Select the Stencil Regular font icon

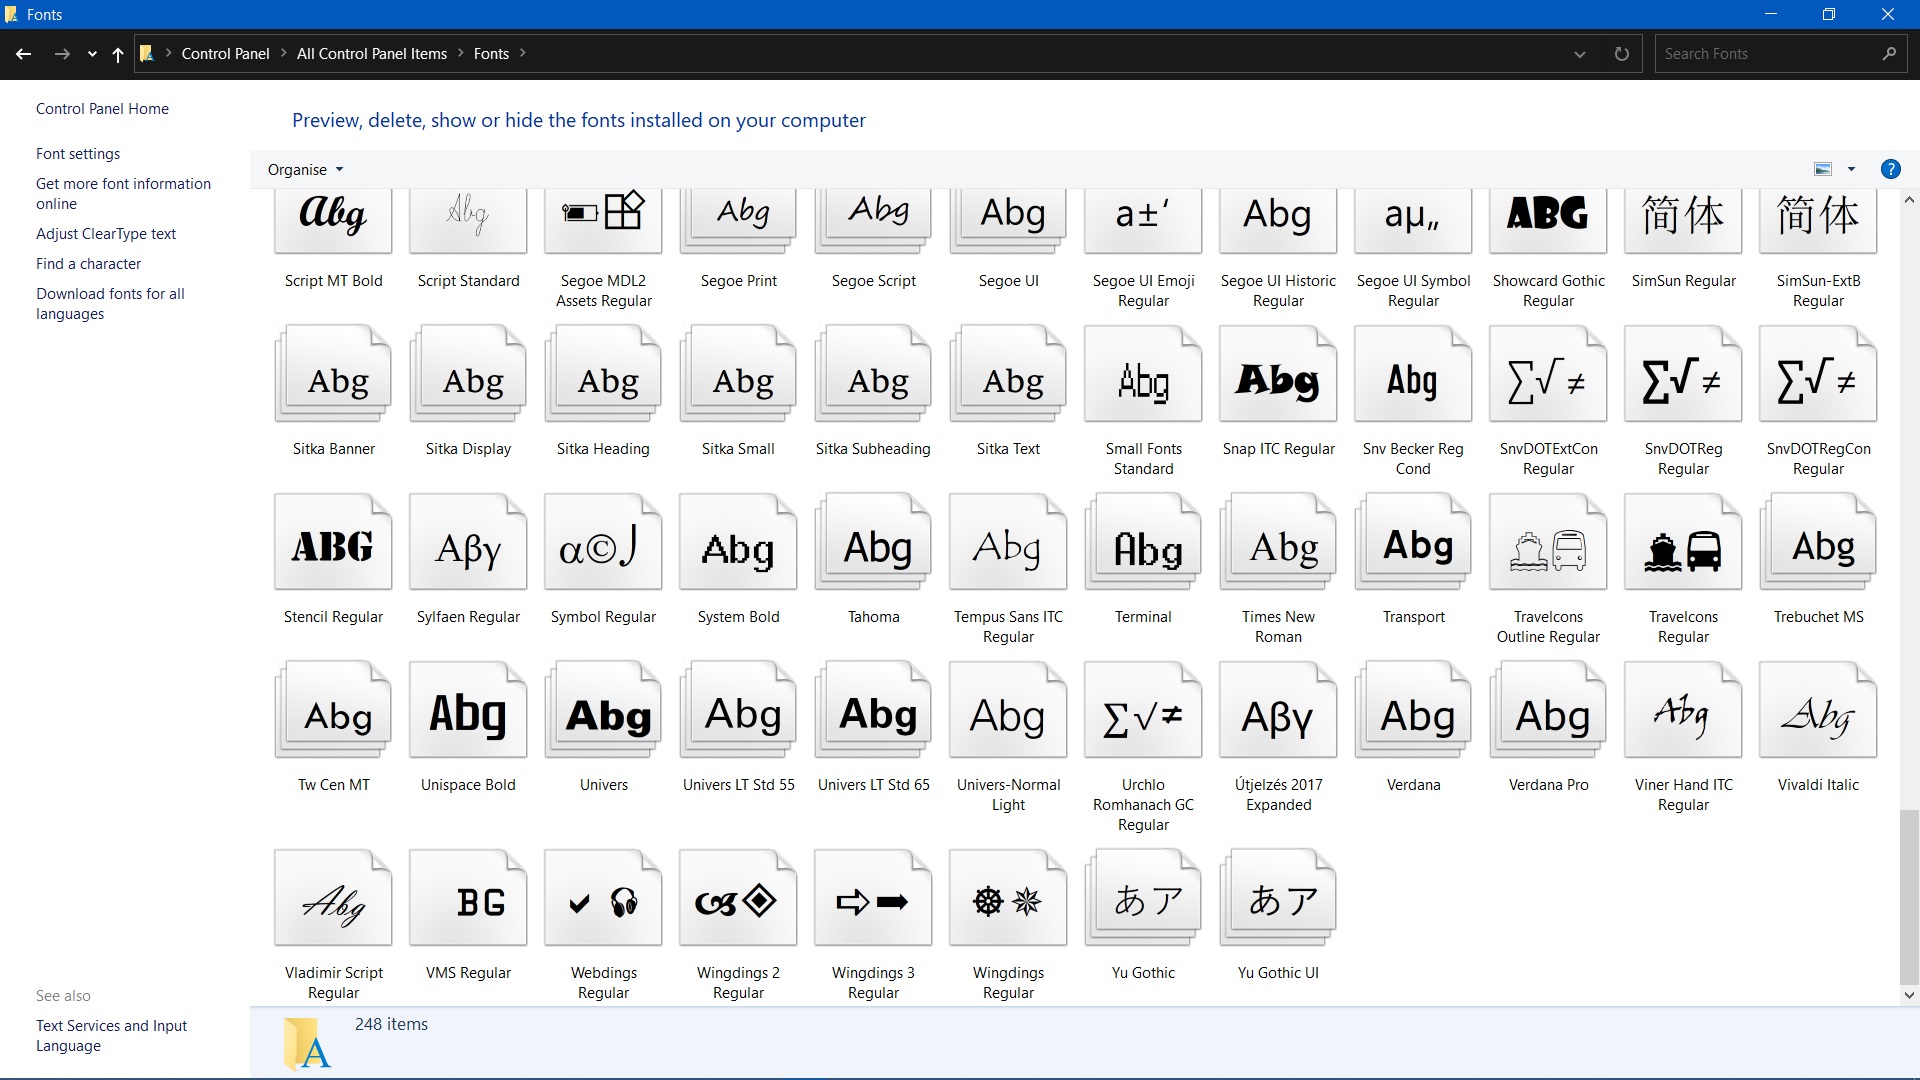pyautogui.click(x=333, y=542)
